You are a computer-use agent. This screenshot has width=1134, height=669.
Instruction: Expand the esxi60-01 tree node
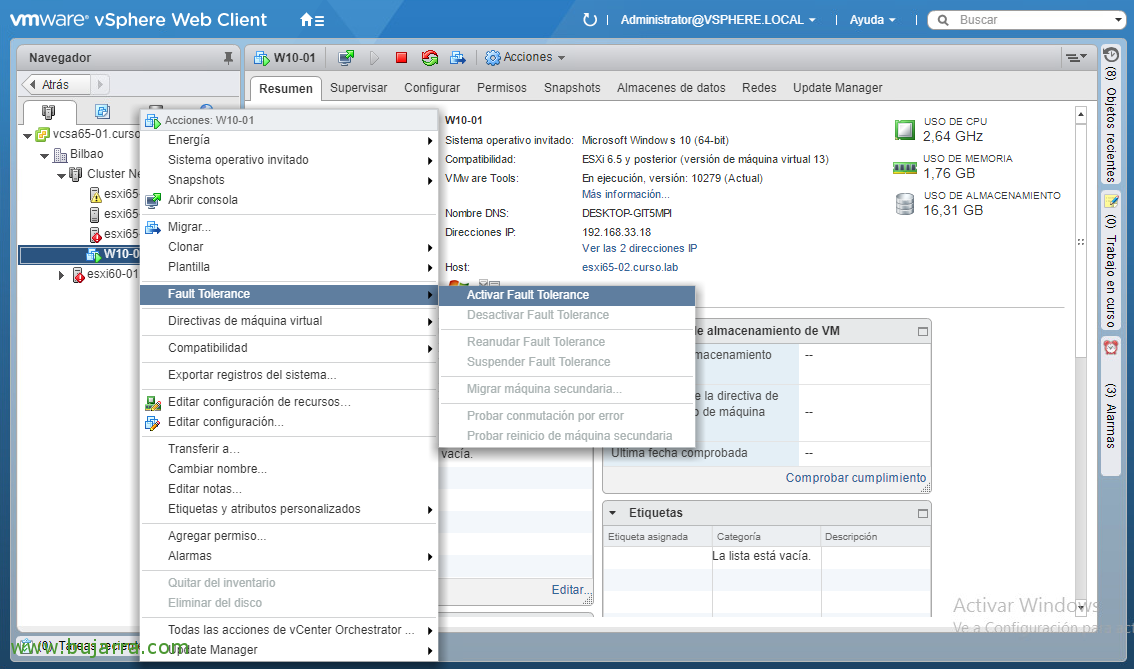[61, 275]
